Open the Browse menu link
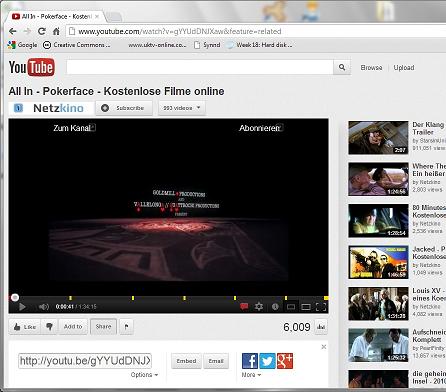Screen dimensions: 446x392 point(371,68)
